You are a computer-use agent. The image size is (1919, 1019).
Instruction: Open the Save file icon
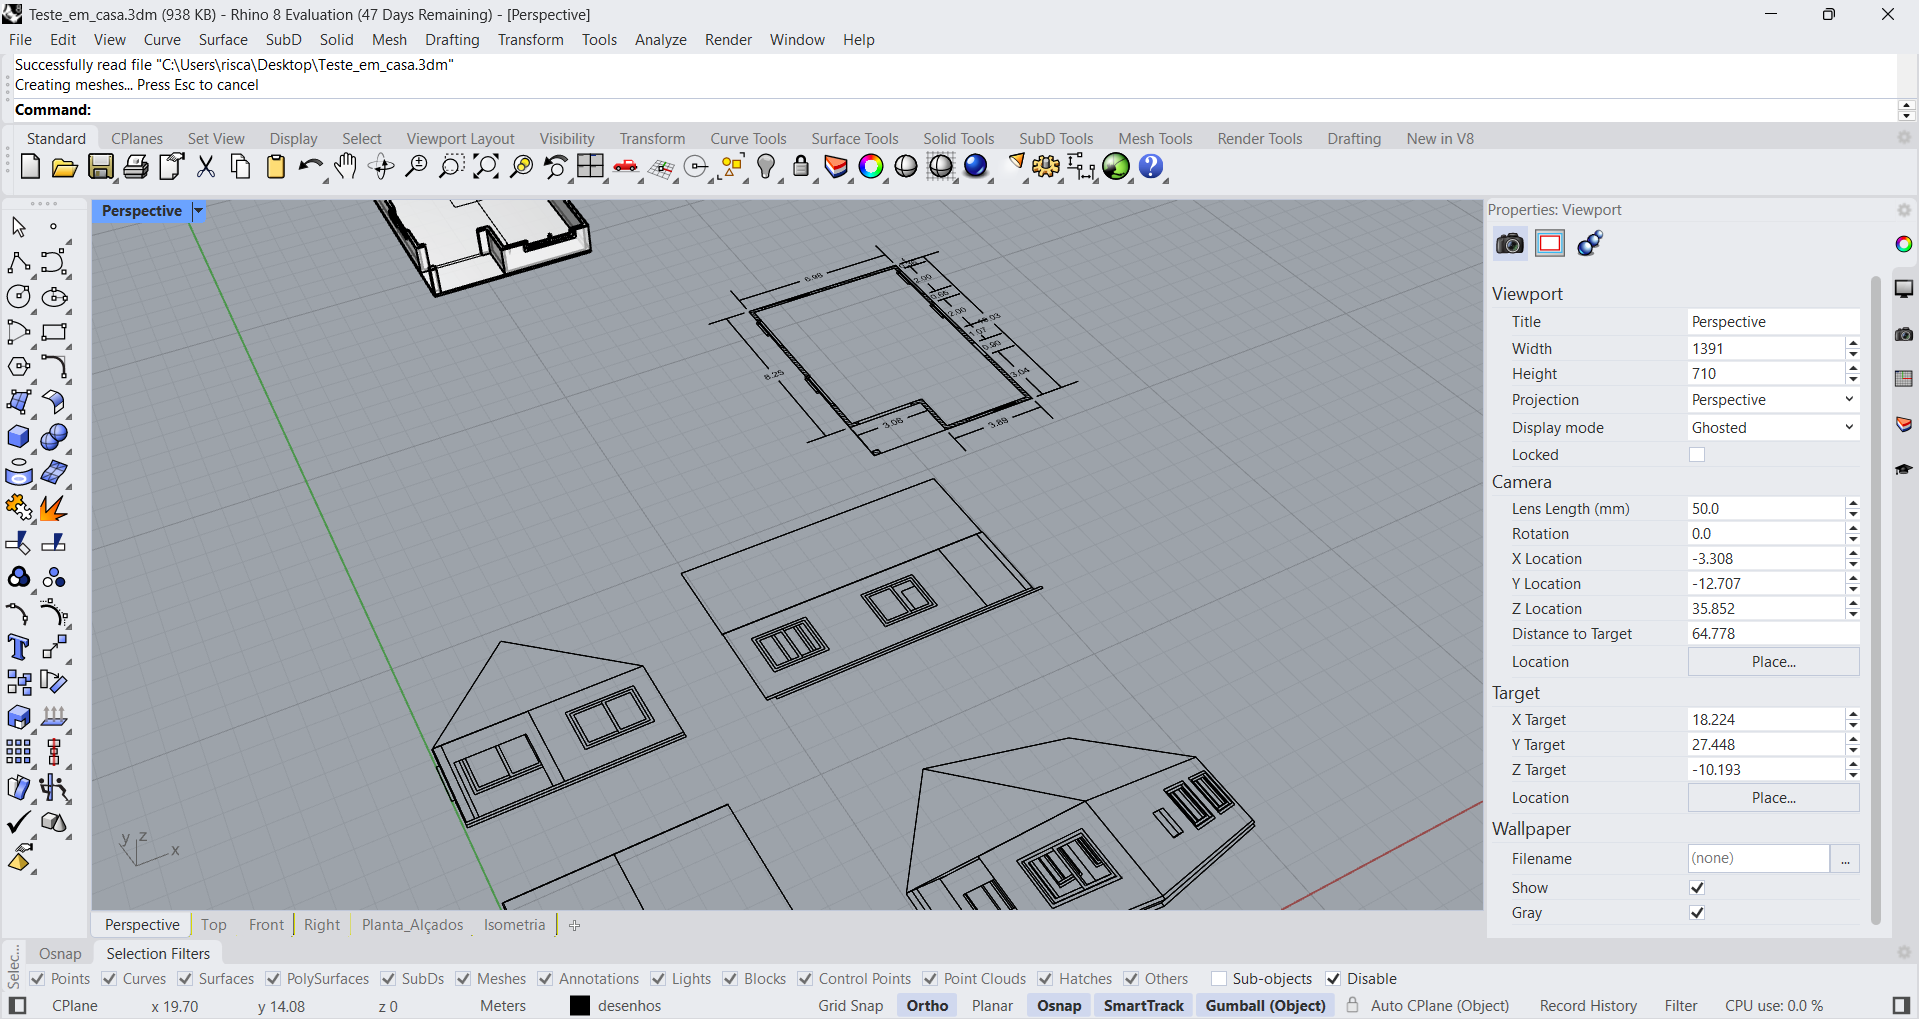point(101,167)
